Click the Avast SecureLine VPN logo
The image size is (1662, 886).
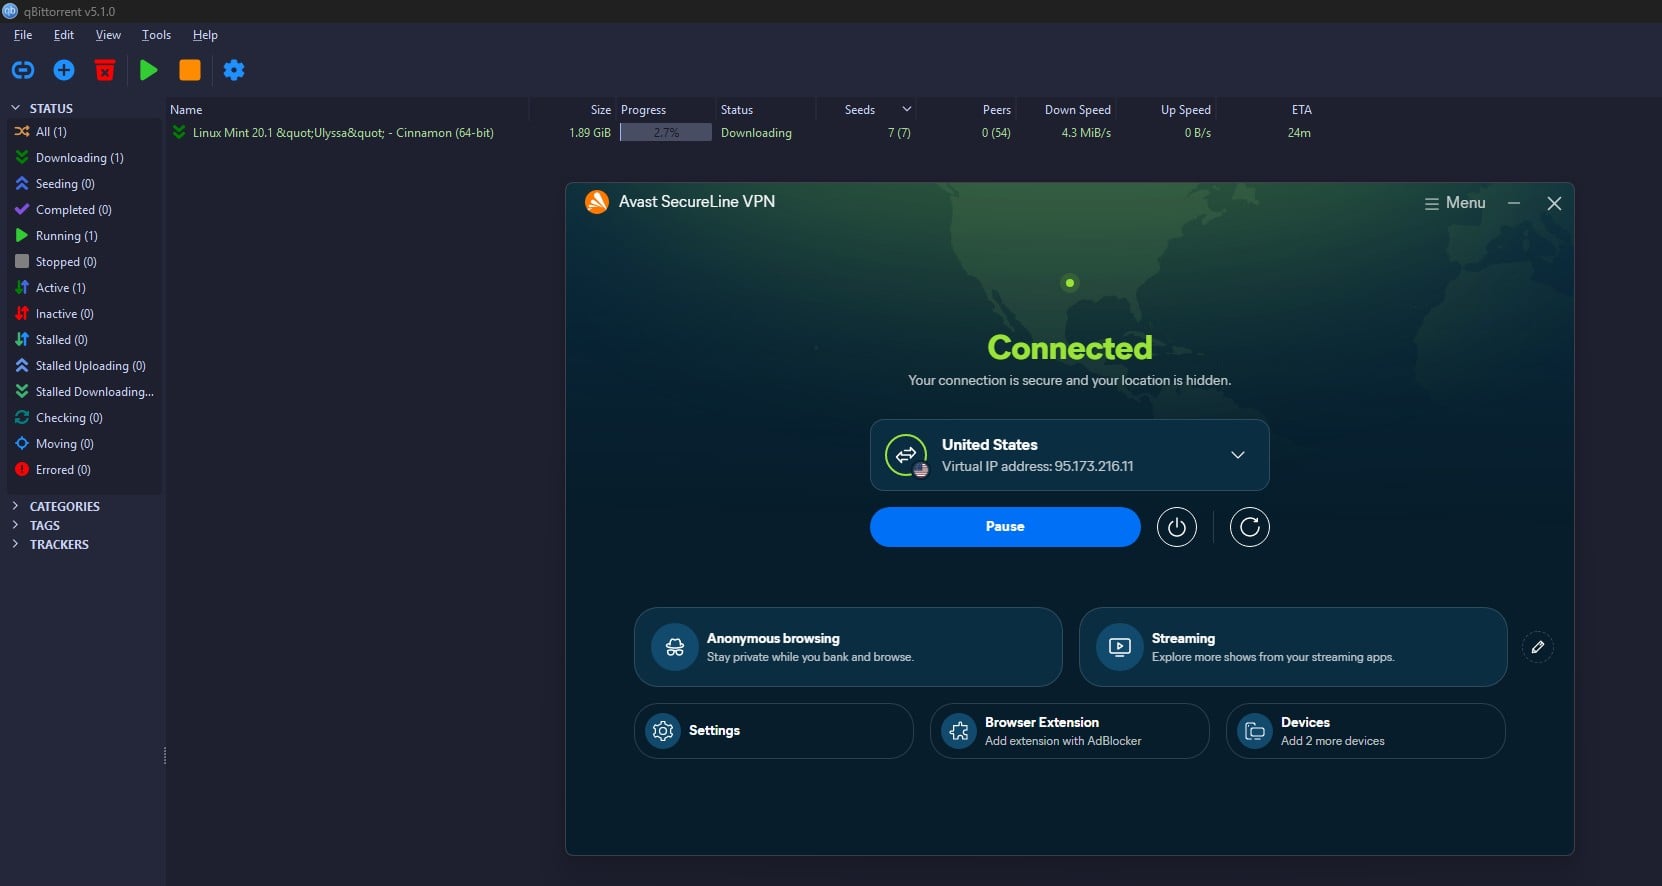click(x=597, y=202)
